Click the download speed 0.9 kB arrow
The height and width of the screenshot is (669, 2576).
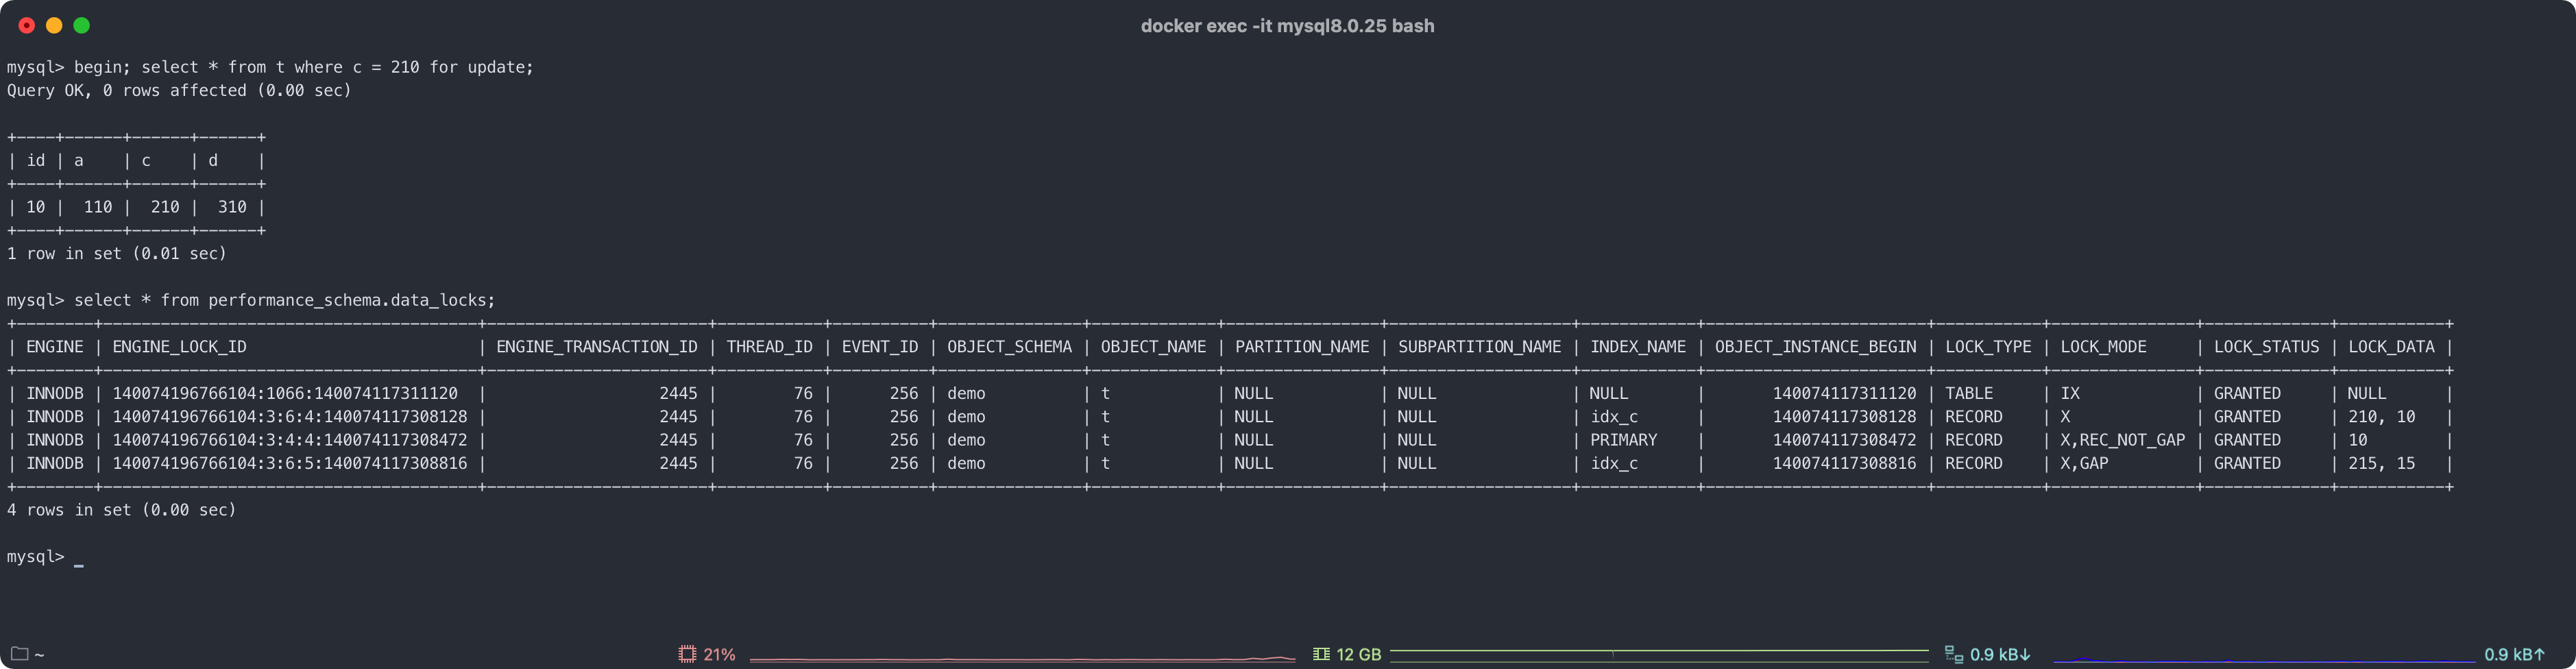click(x=2025, y=654)
